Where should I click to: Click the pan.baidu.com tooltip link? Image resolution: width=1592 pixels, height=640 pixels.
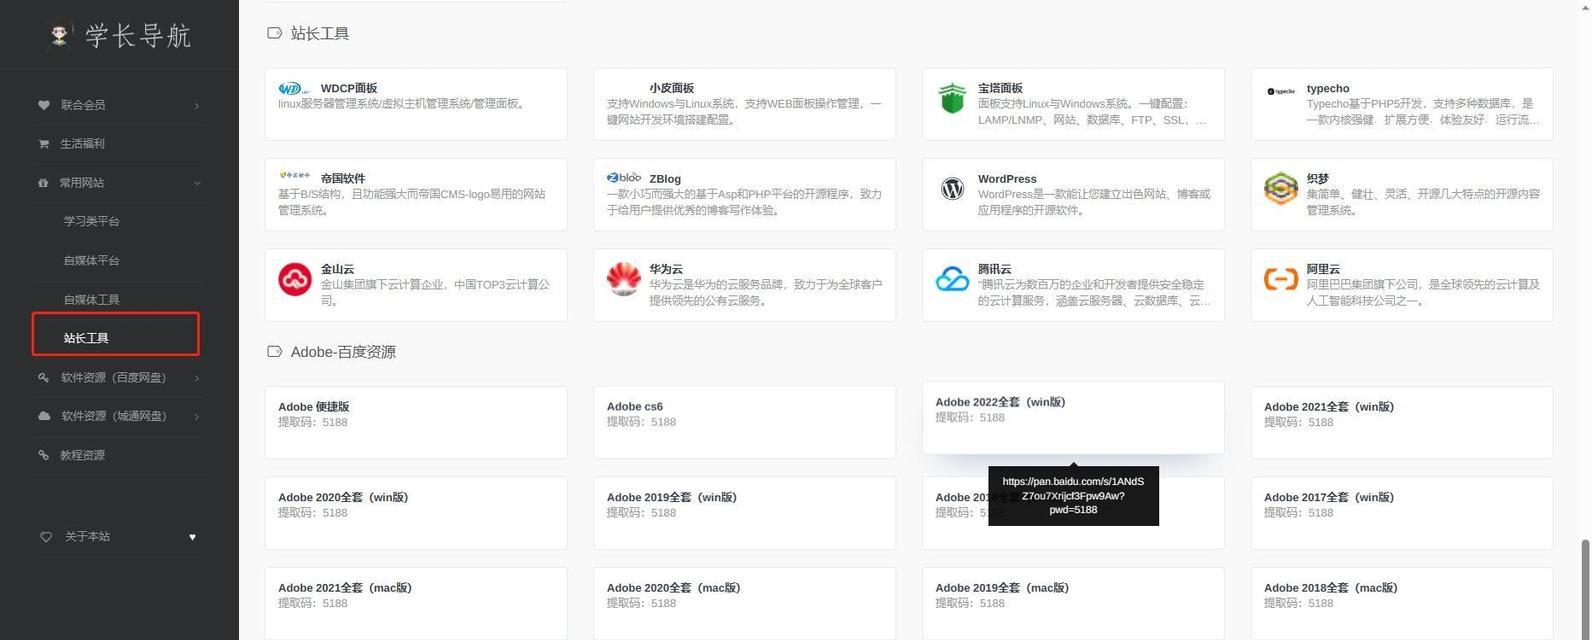[1073, 495]
